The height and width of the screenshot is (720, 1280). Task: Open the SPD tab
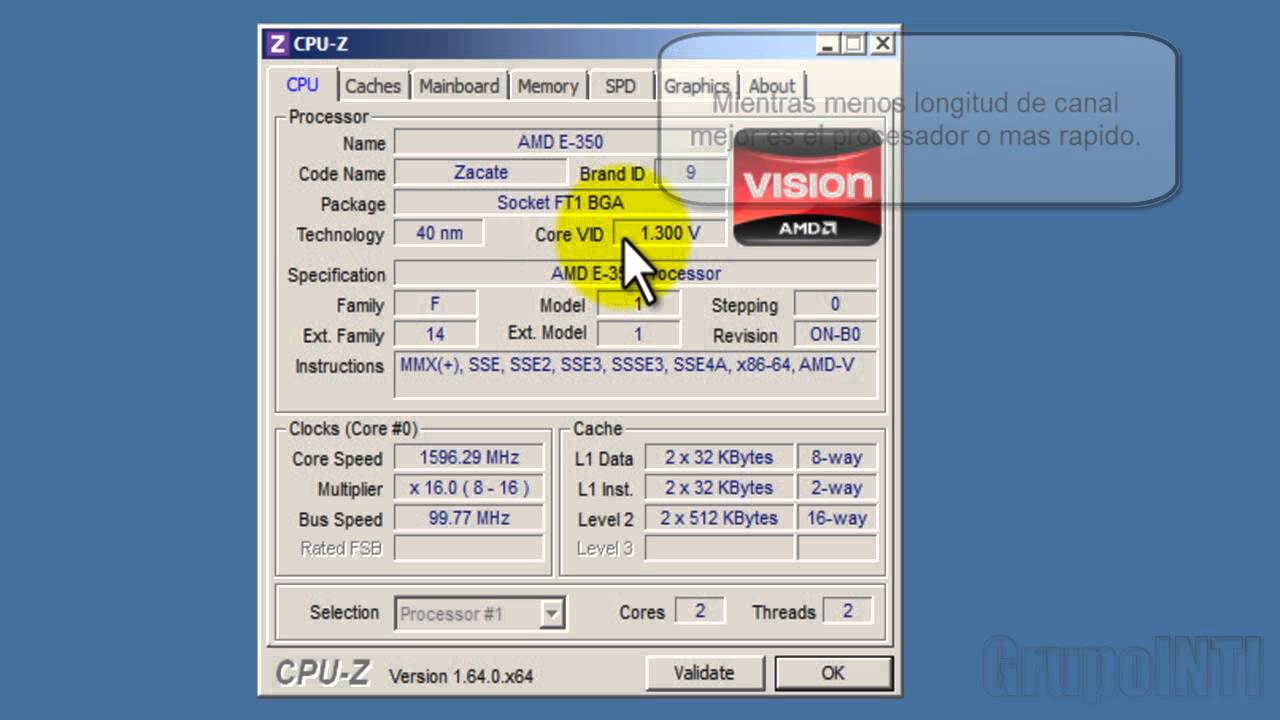(621, 86)
